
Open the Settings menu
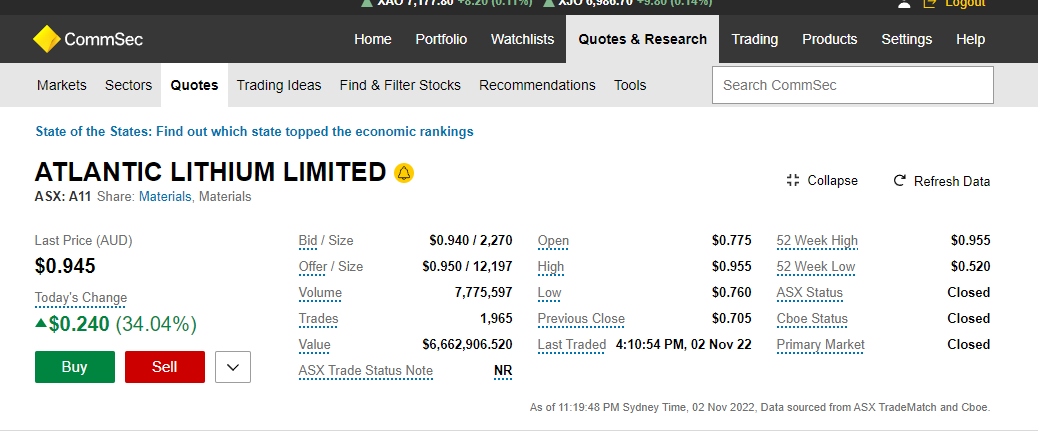pyautogui.click(x=906, y=39)
